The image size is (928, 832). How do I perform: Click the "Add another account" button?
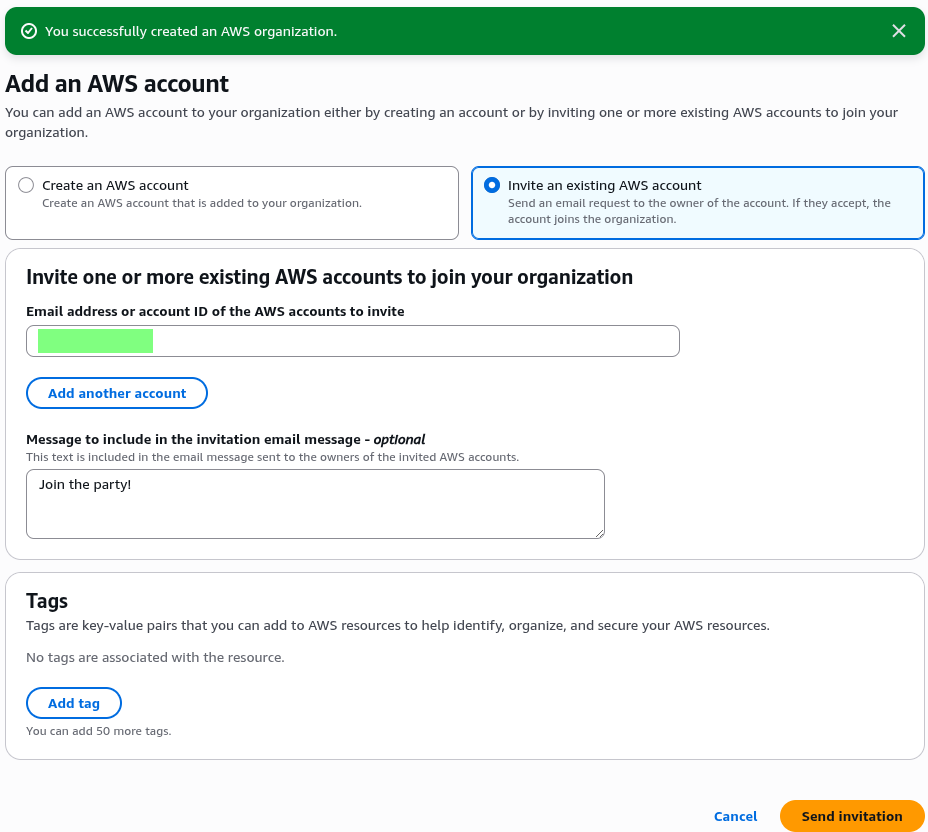117,393
